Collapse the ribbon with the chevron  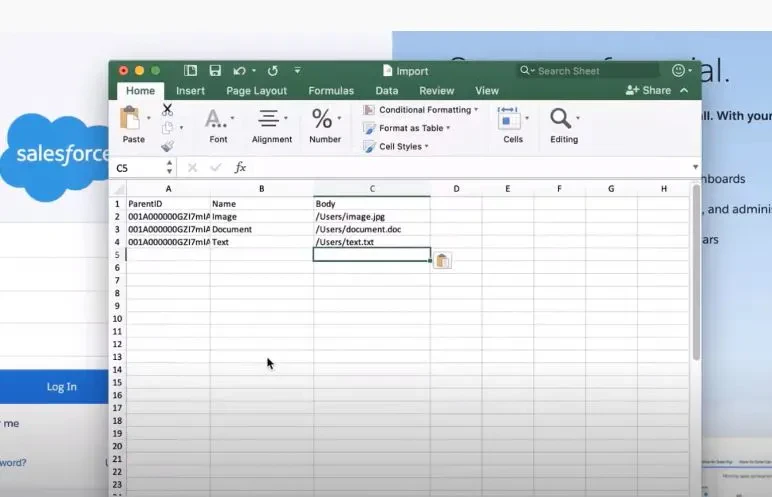coord(684,91)
